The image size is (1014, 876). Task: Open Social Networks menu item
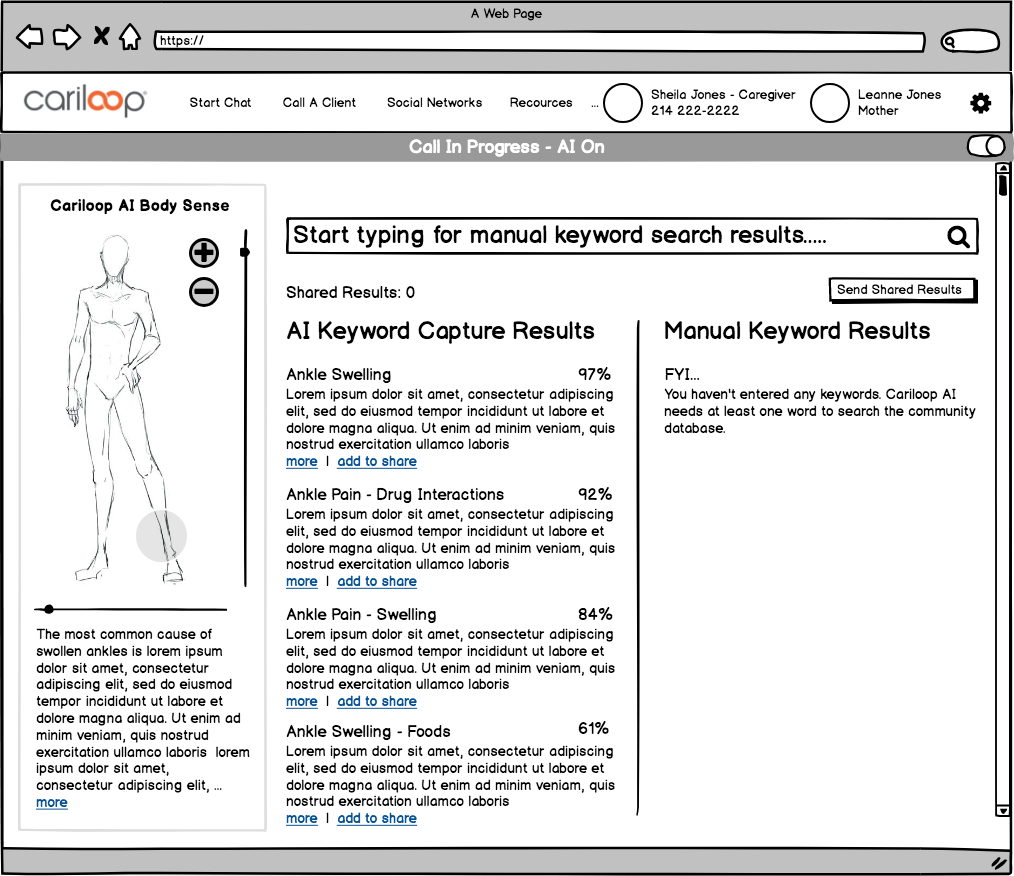[x=434, y=103]
